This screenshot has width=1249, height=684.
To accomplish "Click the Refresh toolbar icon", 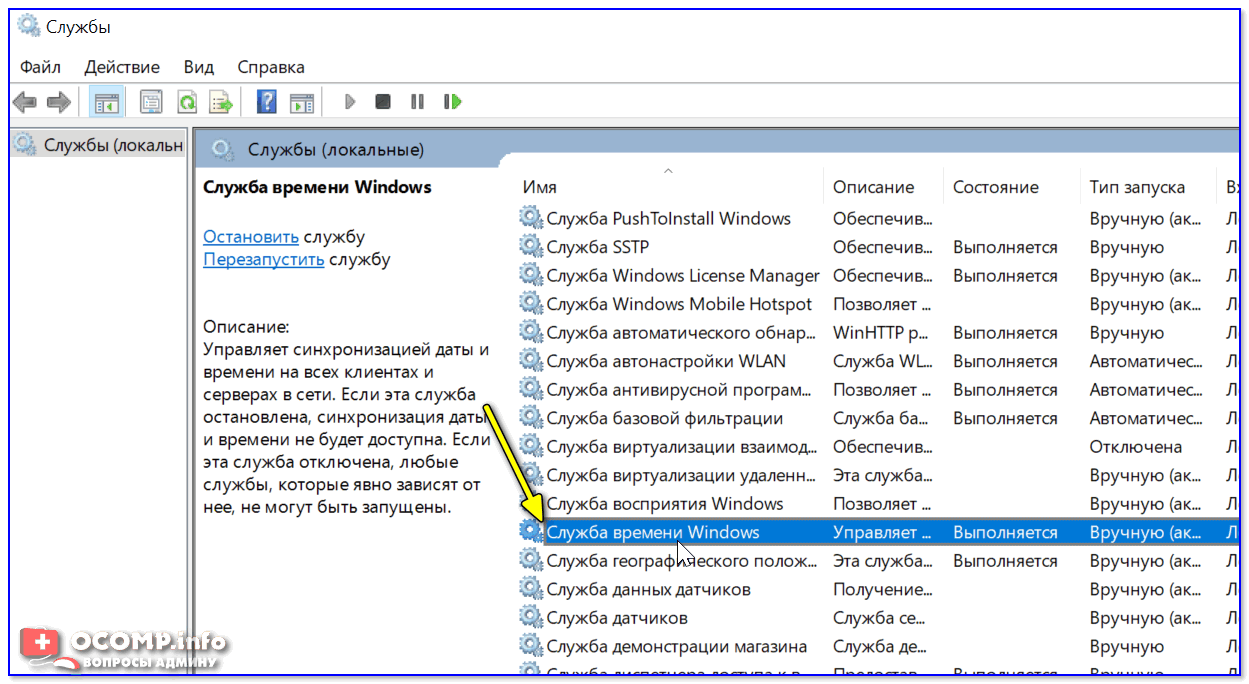I will click(186, 102).
